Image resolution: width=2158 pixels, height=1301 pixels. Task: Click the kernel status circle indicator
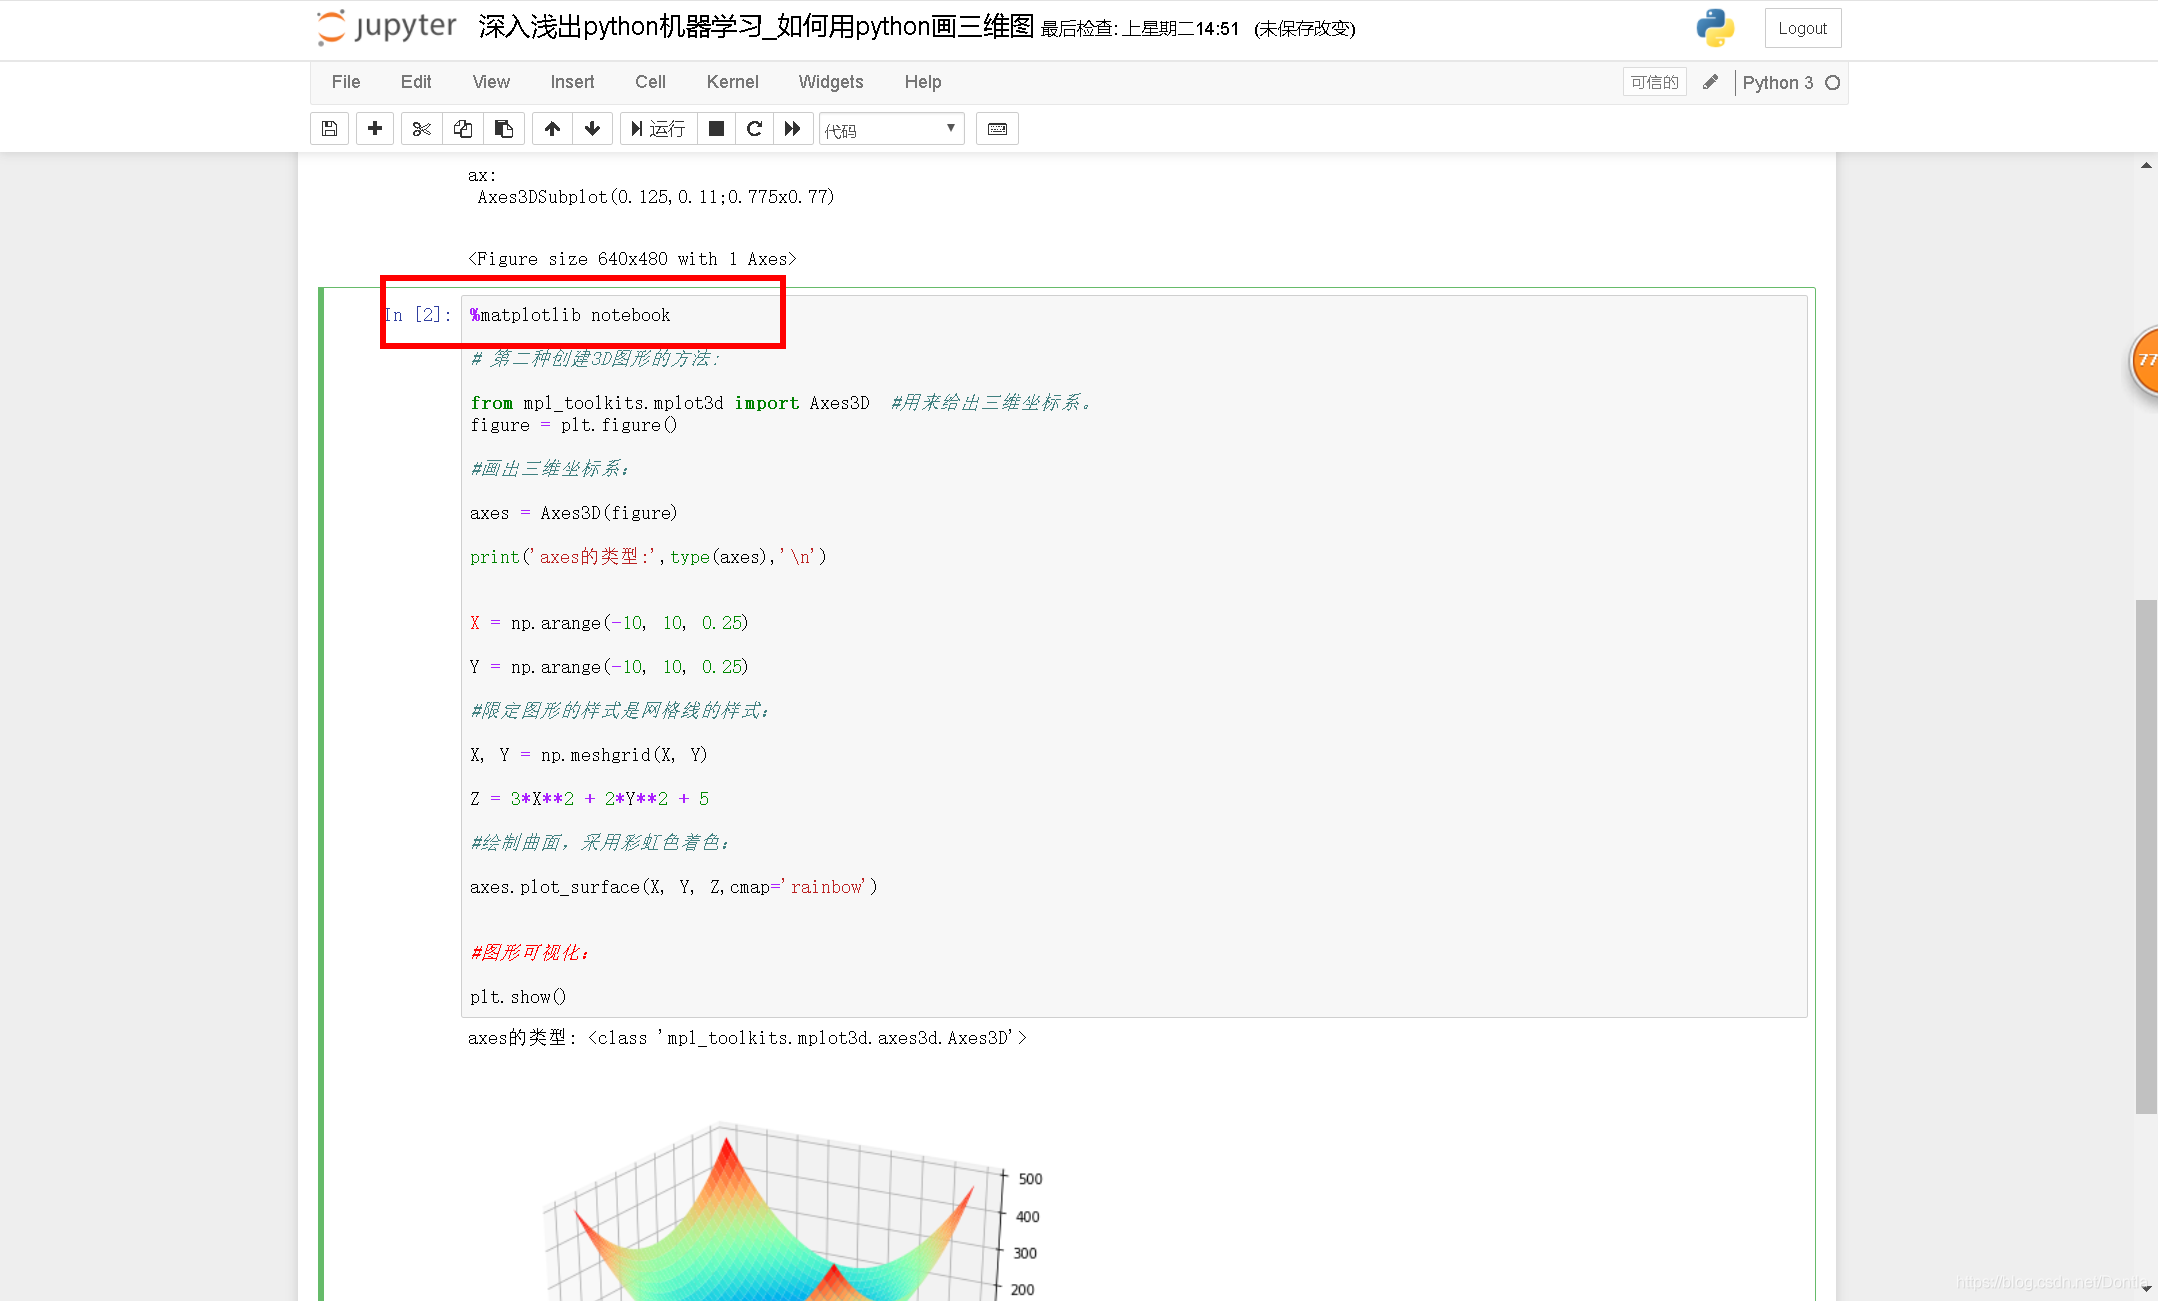pos(1833,83)
